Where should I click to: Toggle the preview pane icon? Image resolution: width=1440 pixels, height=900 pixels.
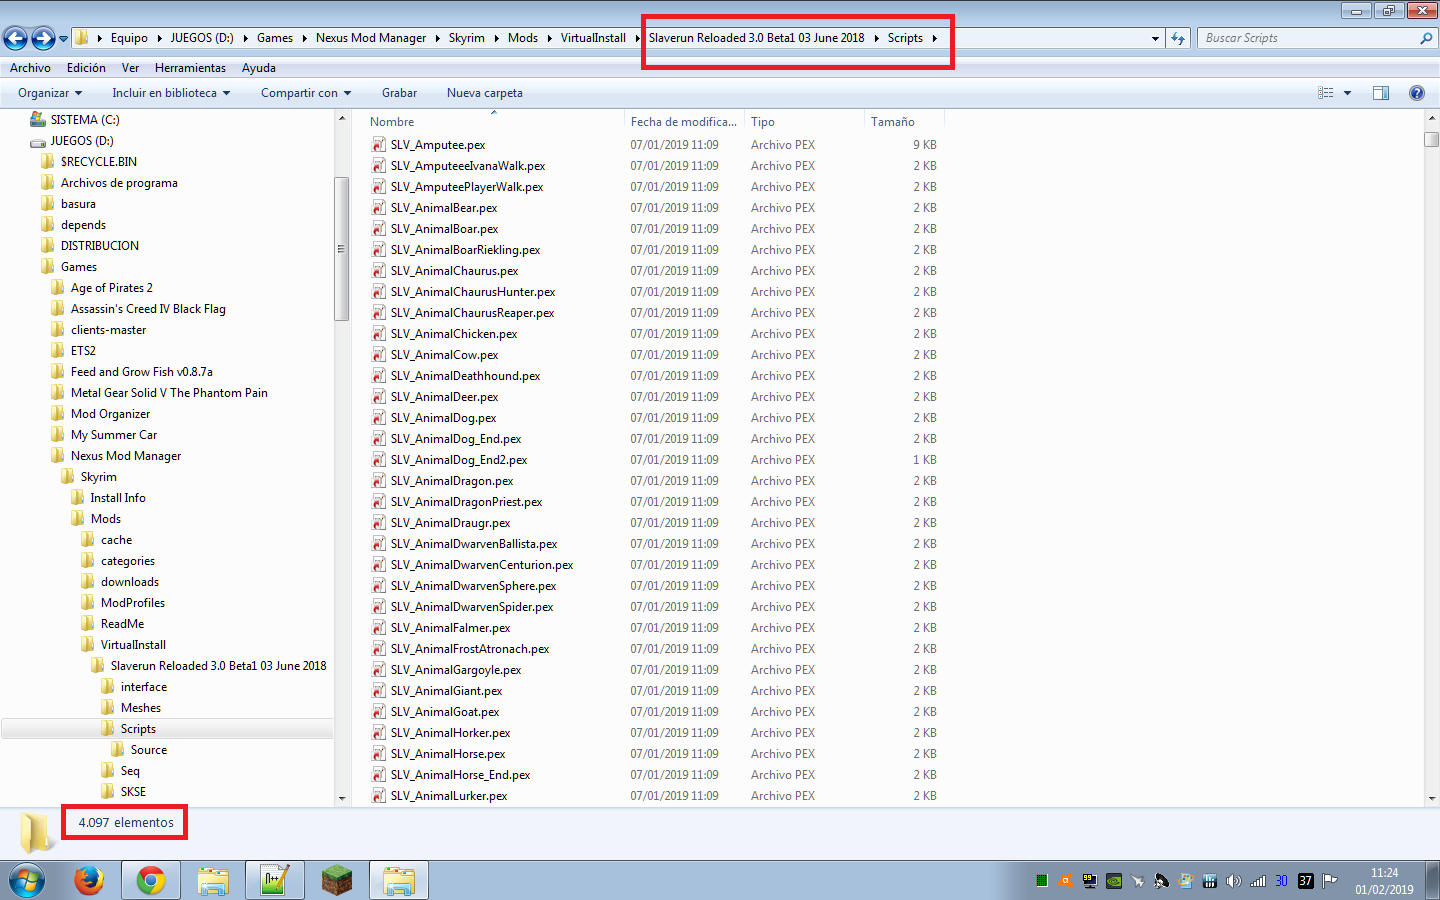[1381, 93]
